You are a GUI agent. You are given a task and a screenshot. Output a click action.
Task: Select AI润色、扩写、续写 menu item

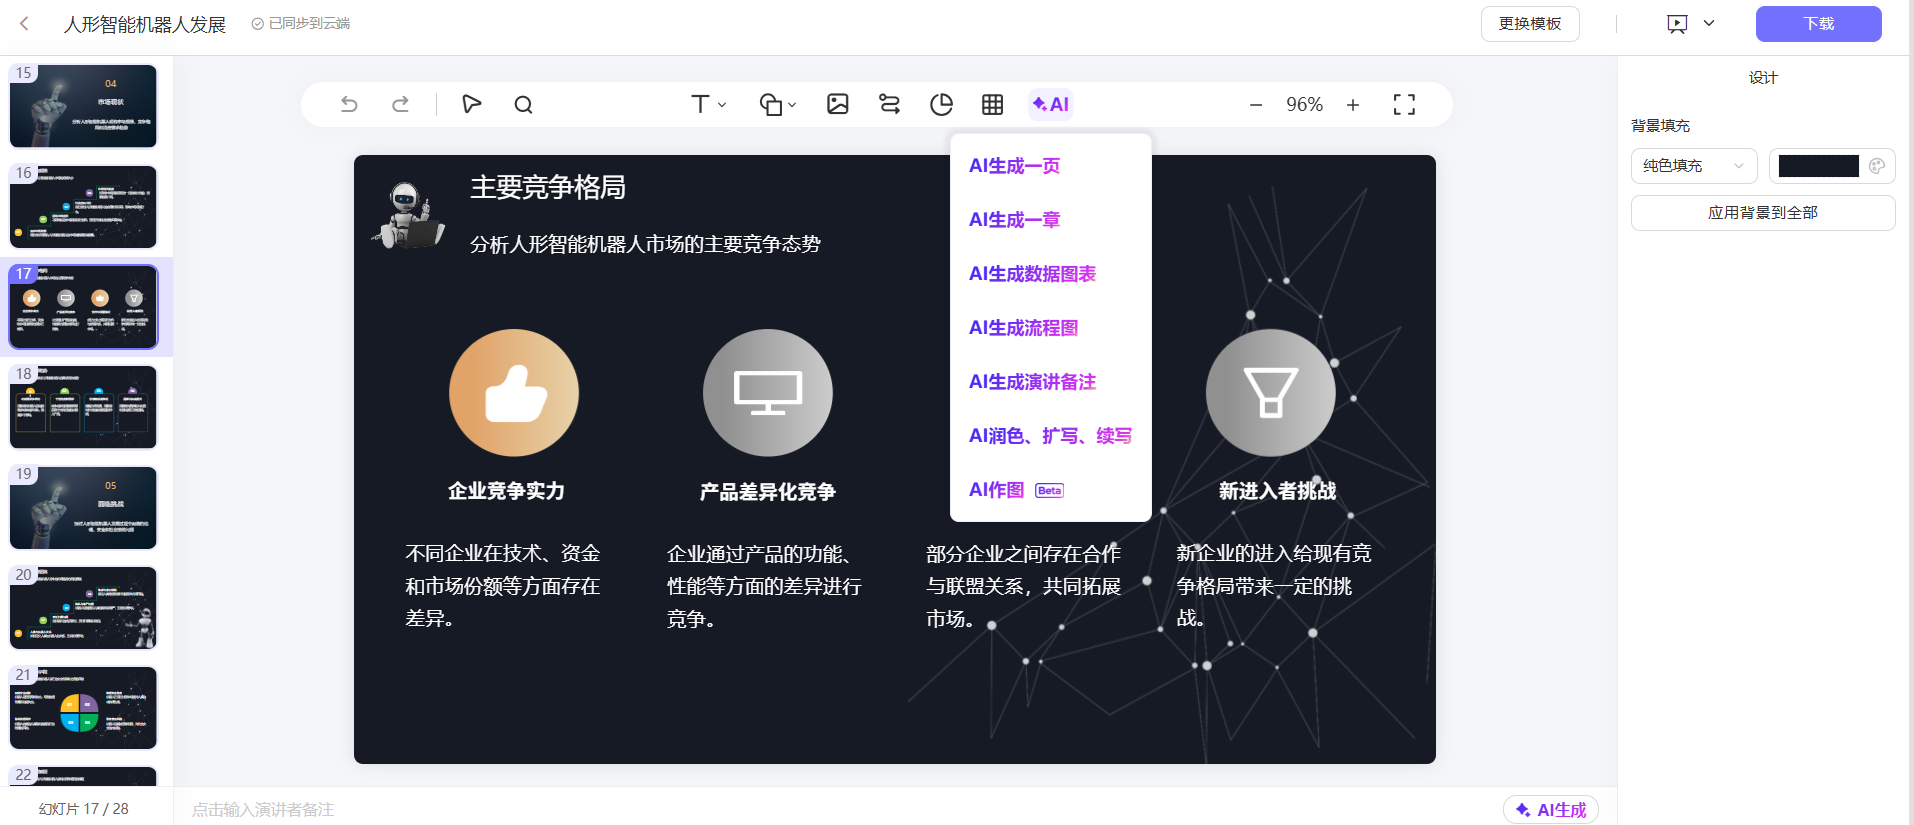(1050, 436)
